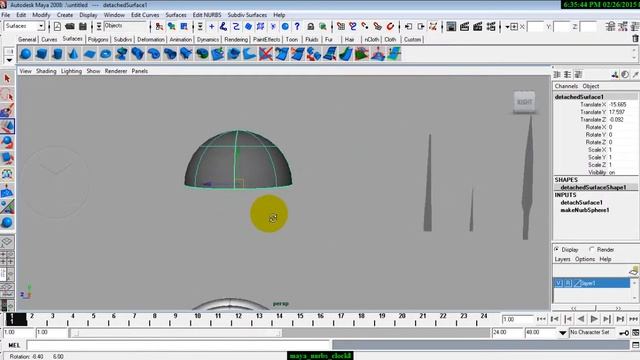
Task: Select the Soft Modification tool
Action: tap(7, 191)
